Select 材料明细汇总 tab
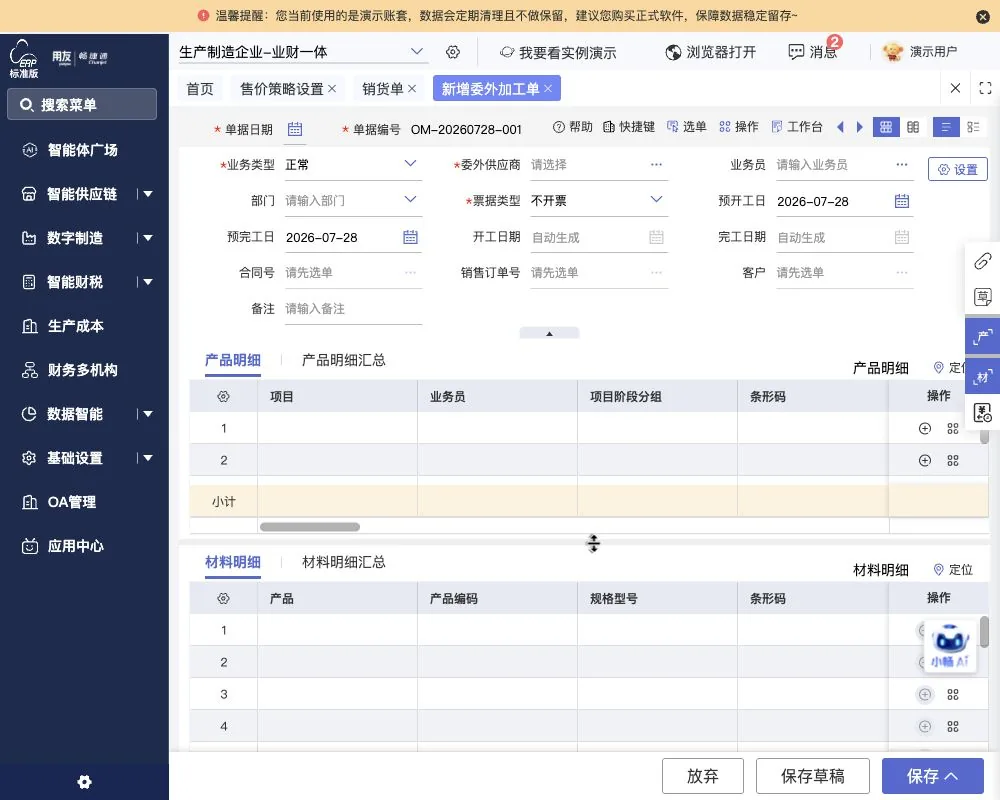The width and height of the screenshot is (1000, 800). click(x=343, y=562)
